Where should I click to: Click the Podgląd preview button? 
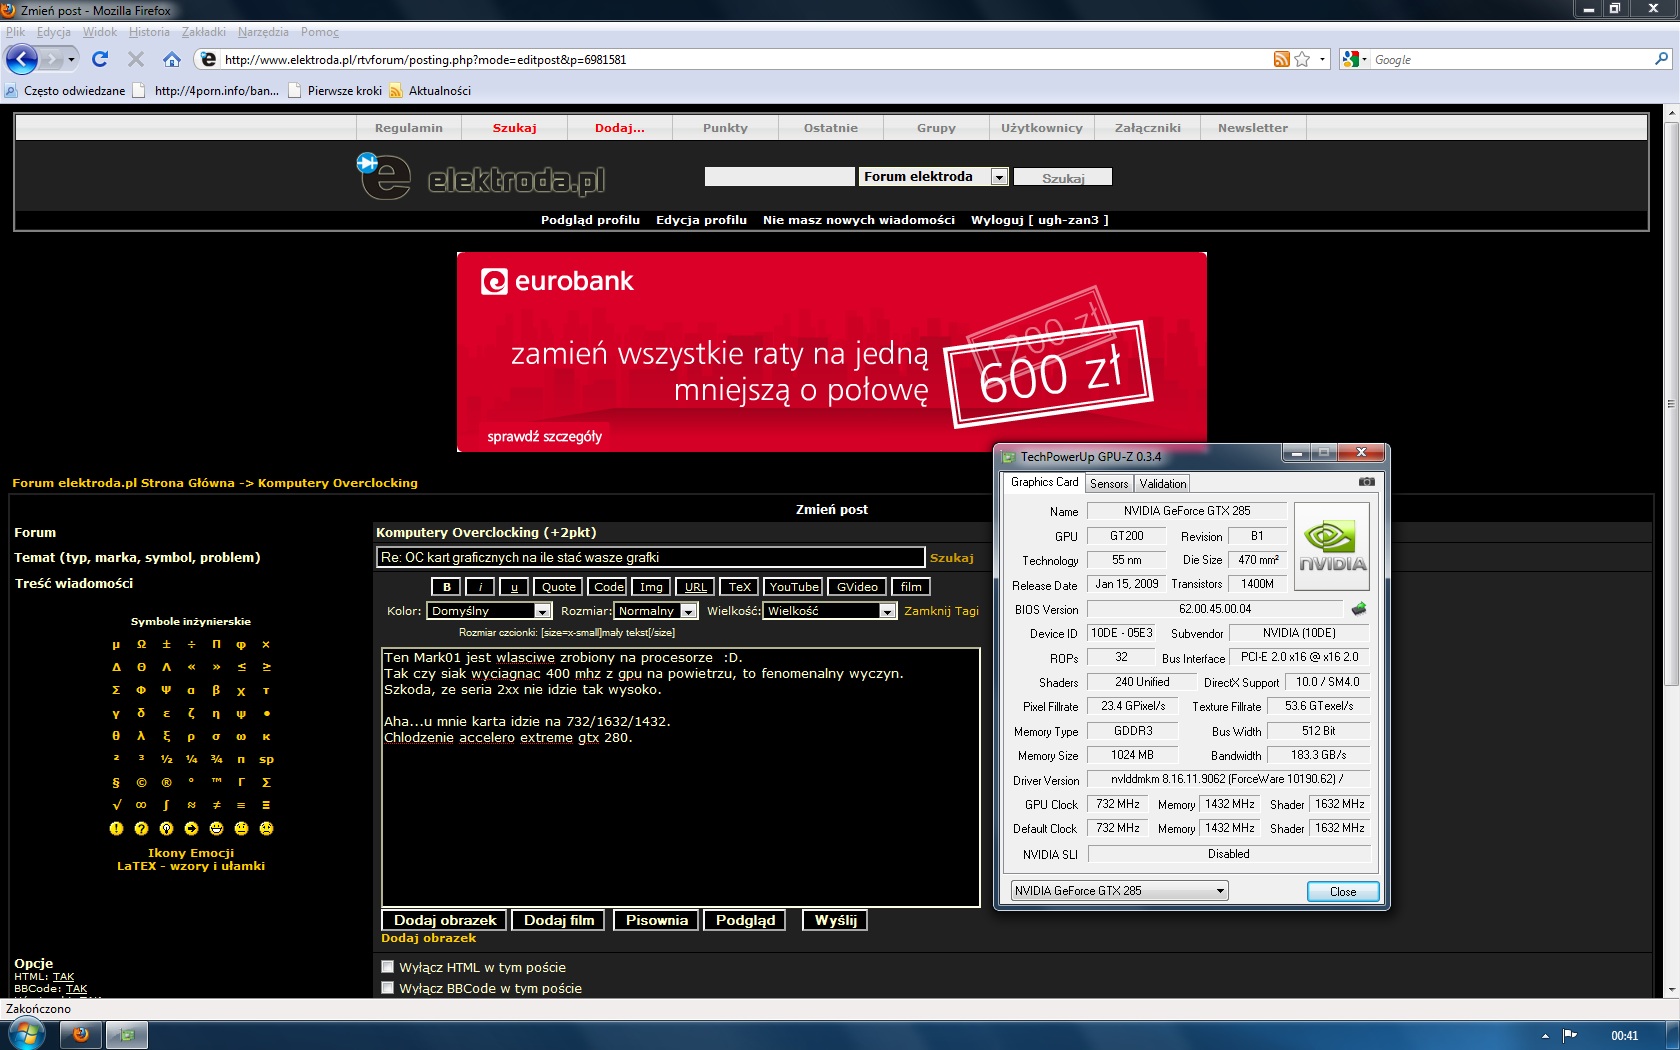[745, 920]
